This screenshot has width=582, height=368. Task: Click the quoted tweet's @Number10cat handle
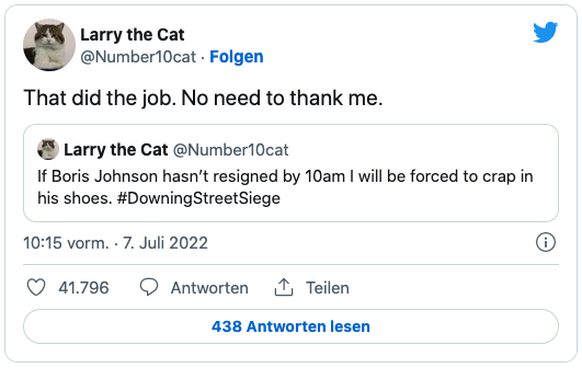click(231, 150)
